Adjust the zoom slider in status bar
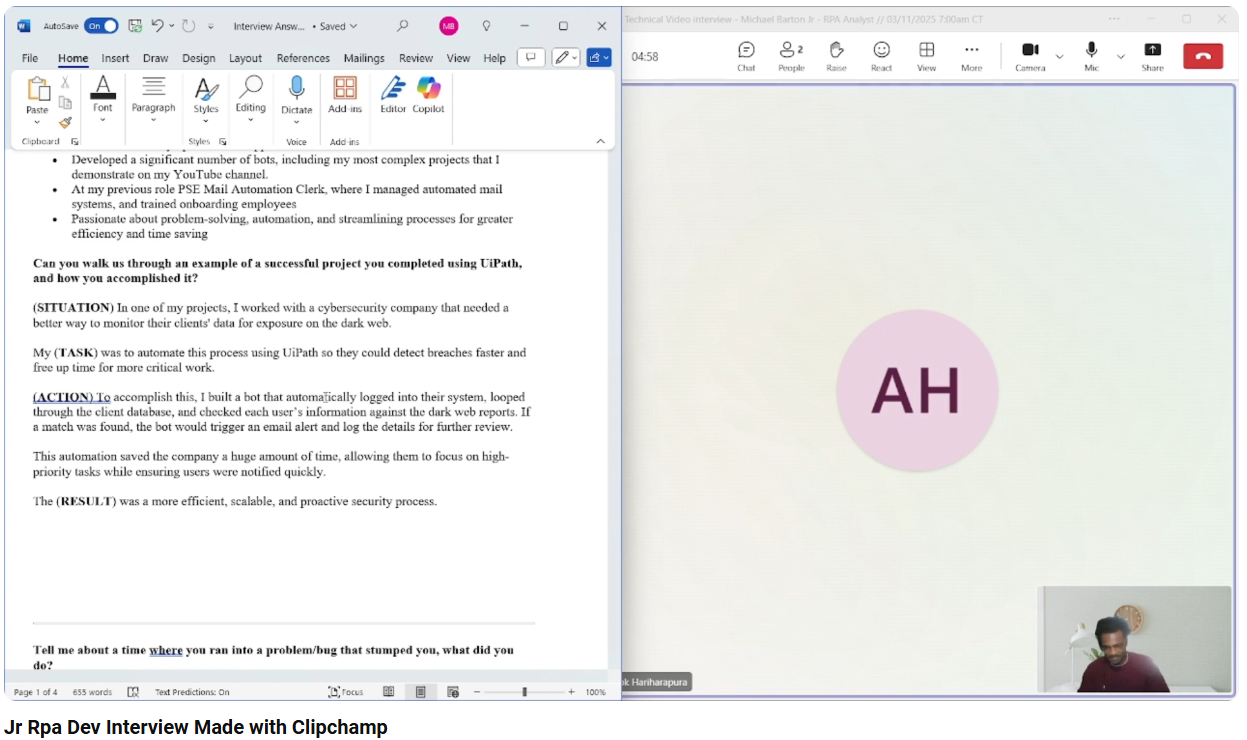 [524, 692]
